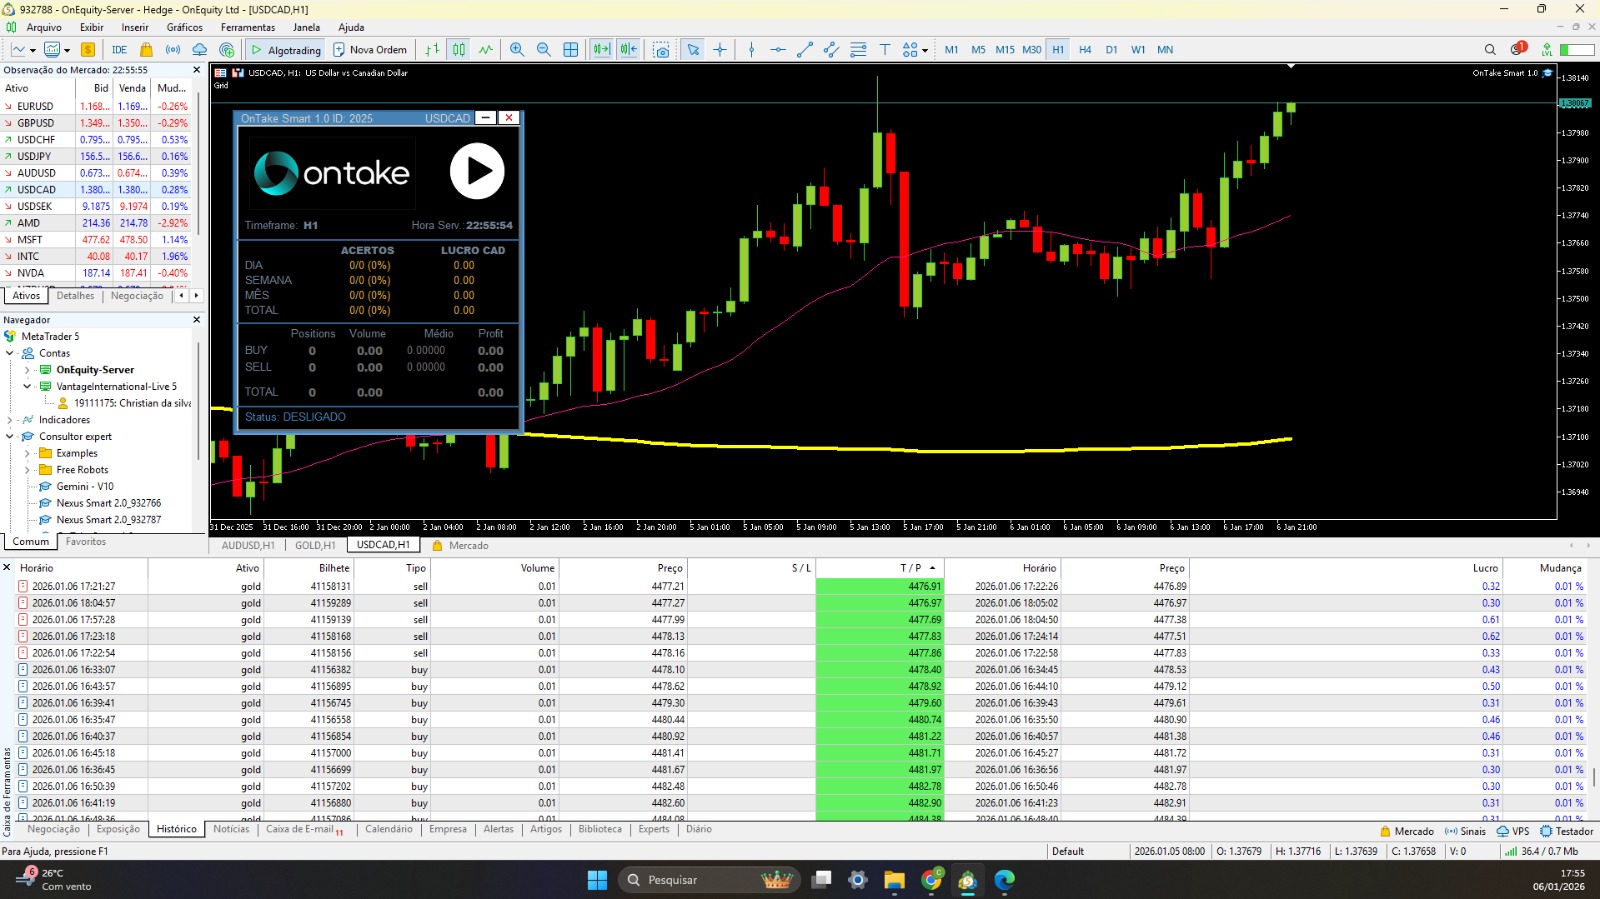Select the equidistant channel tool
Image resolution: width=1600 pixels, height=899 pixels.
tap(832, 50)
